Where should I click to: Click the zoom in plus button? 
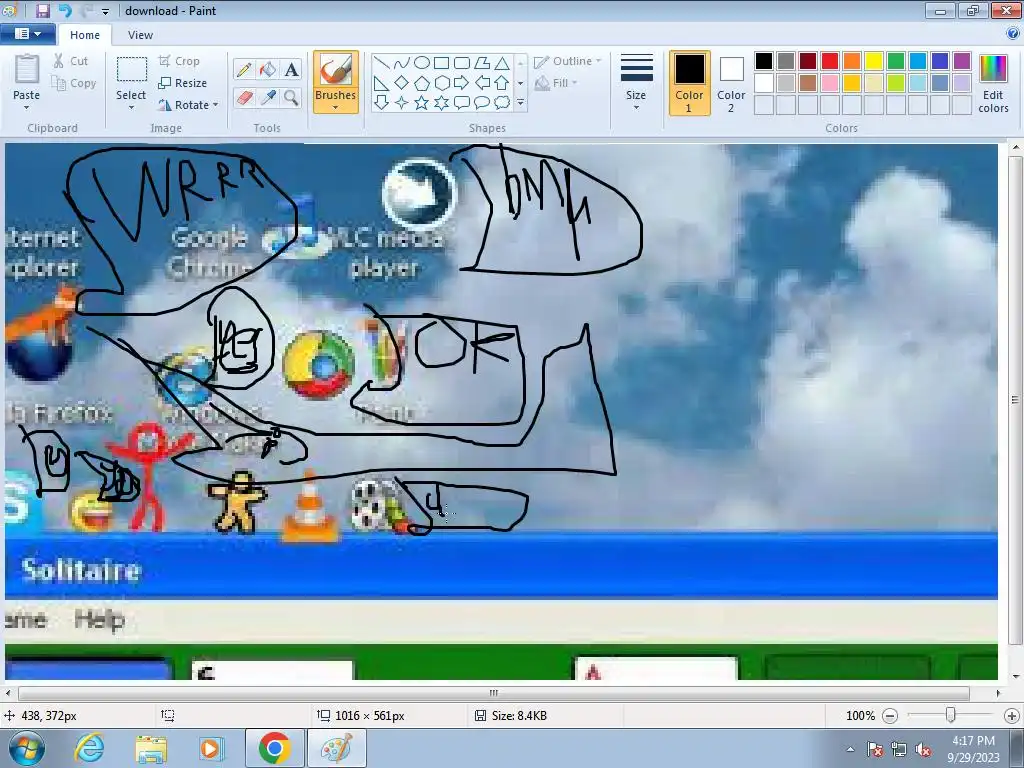(1012, 716)
